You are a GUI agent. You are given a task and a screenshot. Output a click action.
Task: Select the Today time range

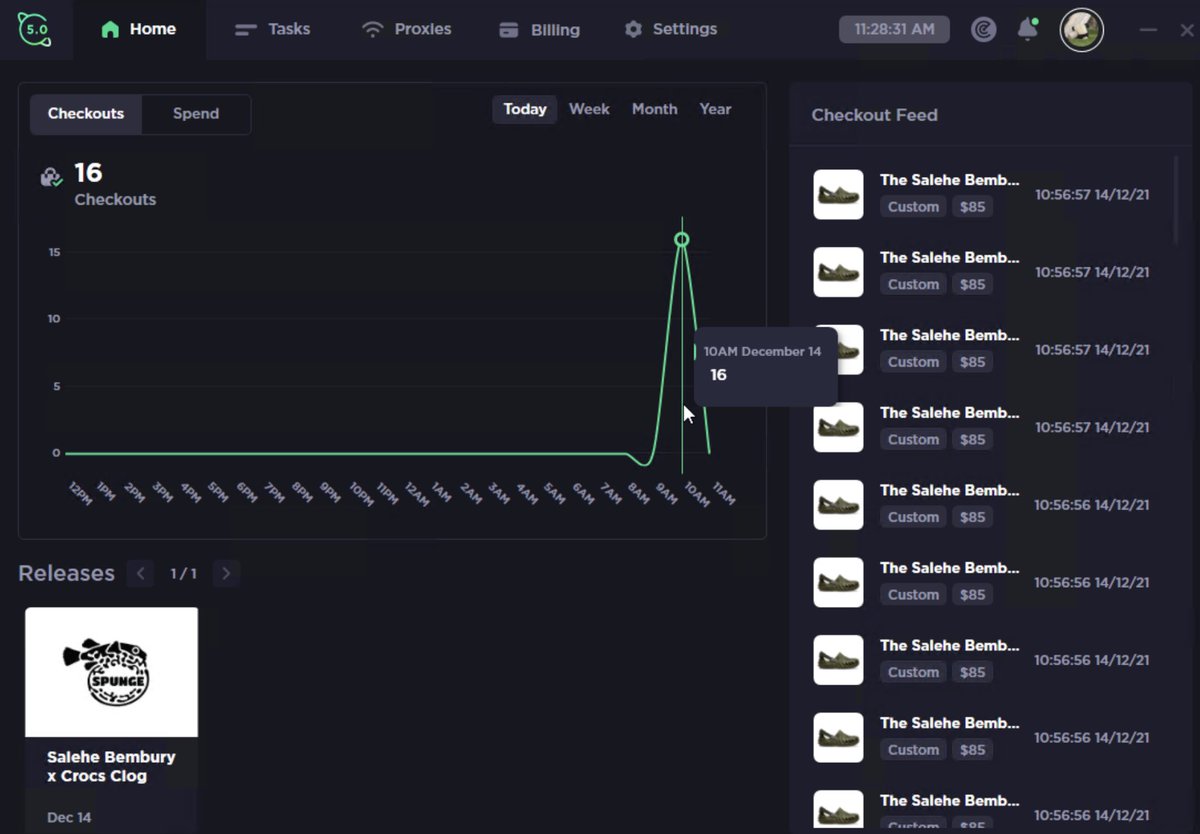[x=525, y=109]
